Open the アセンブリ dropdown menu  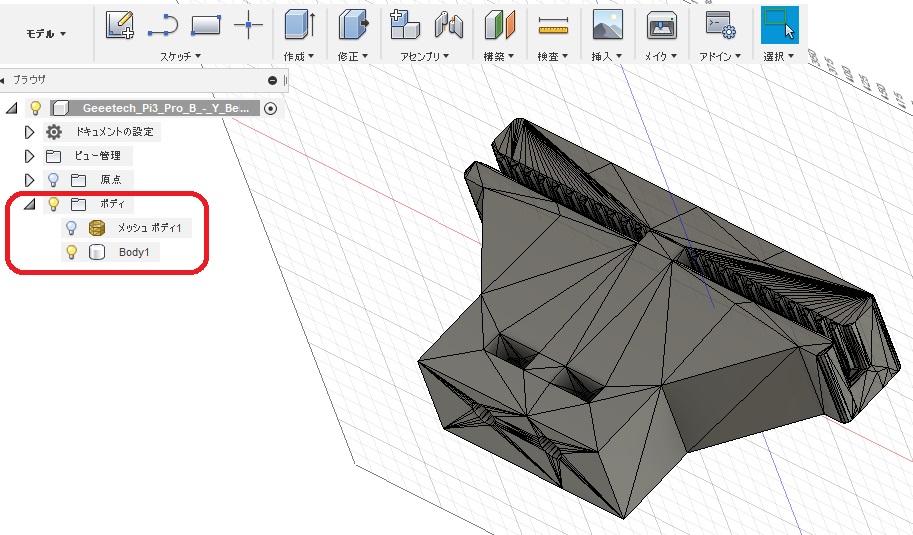tap(424, 56)
